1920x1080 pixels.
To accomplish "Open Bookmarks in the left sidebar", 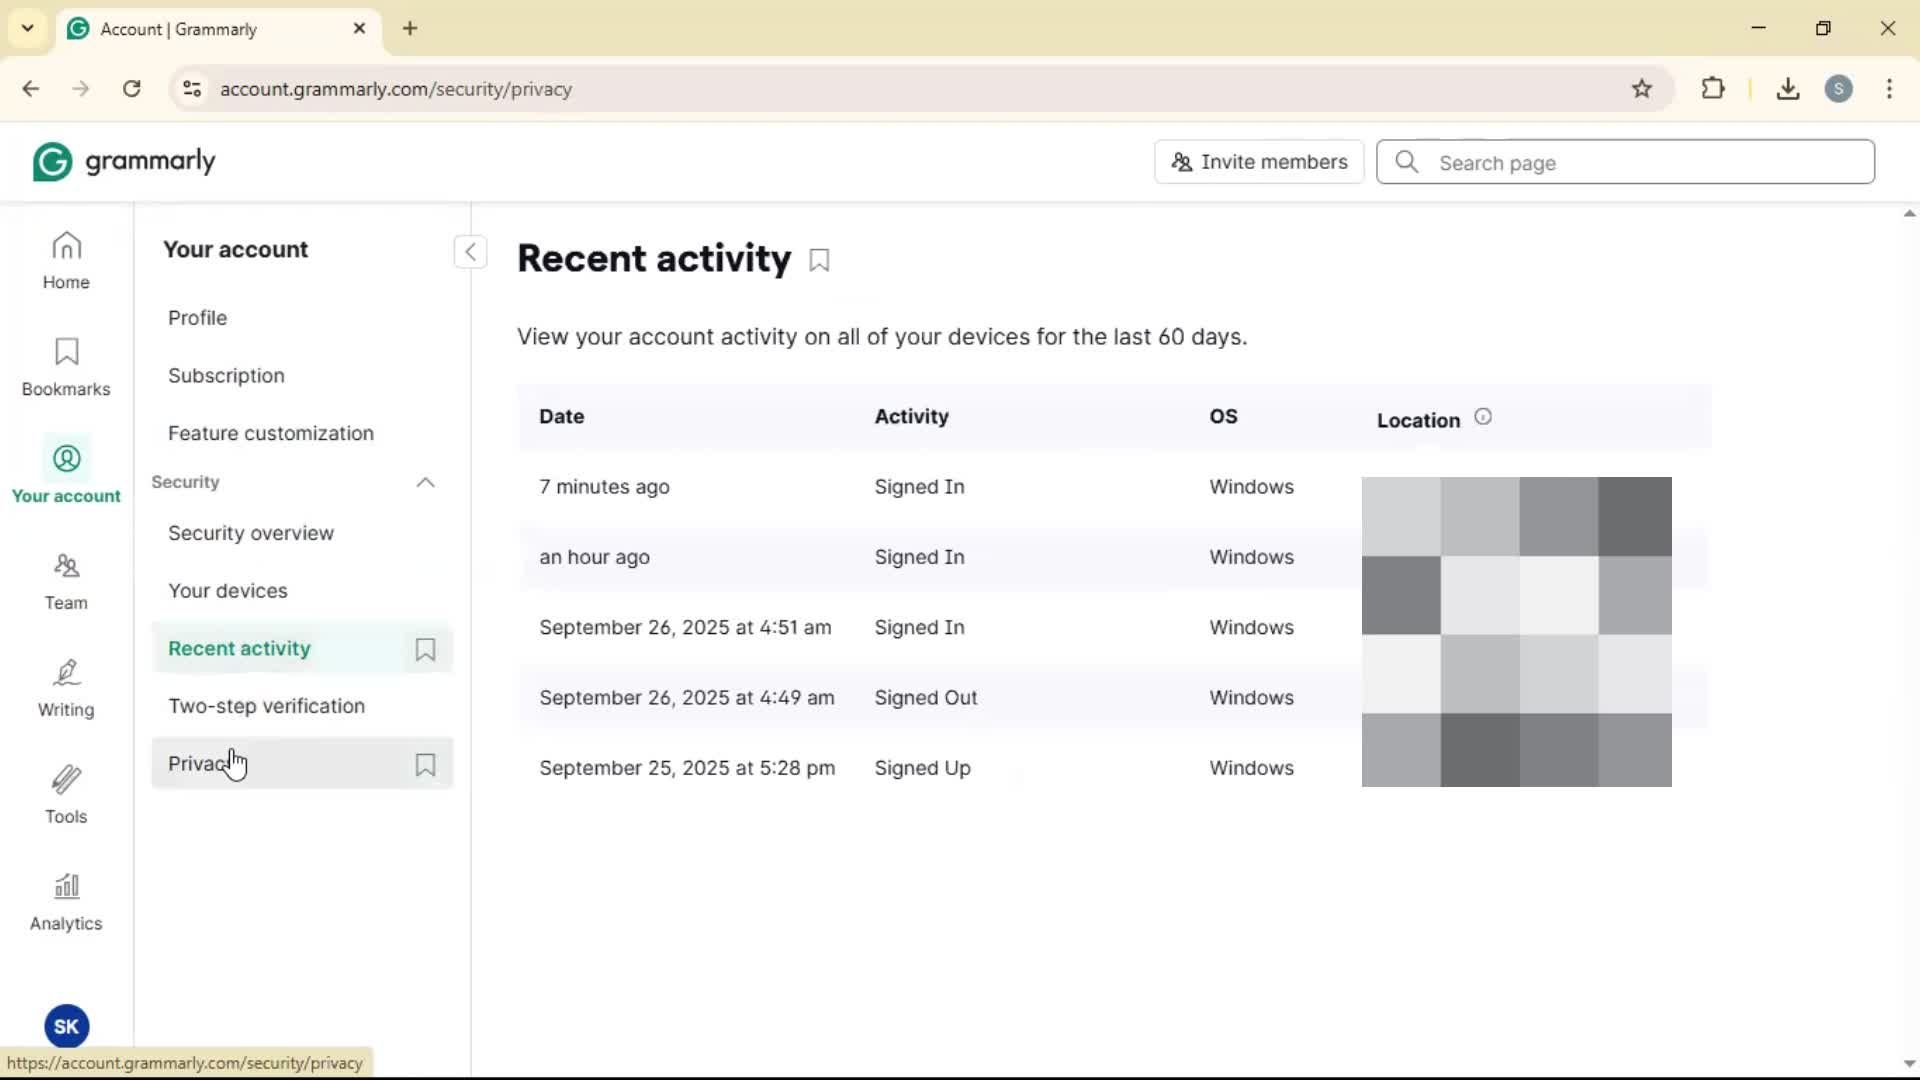I will pos(66,367).
